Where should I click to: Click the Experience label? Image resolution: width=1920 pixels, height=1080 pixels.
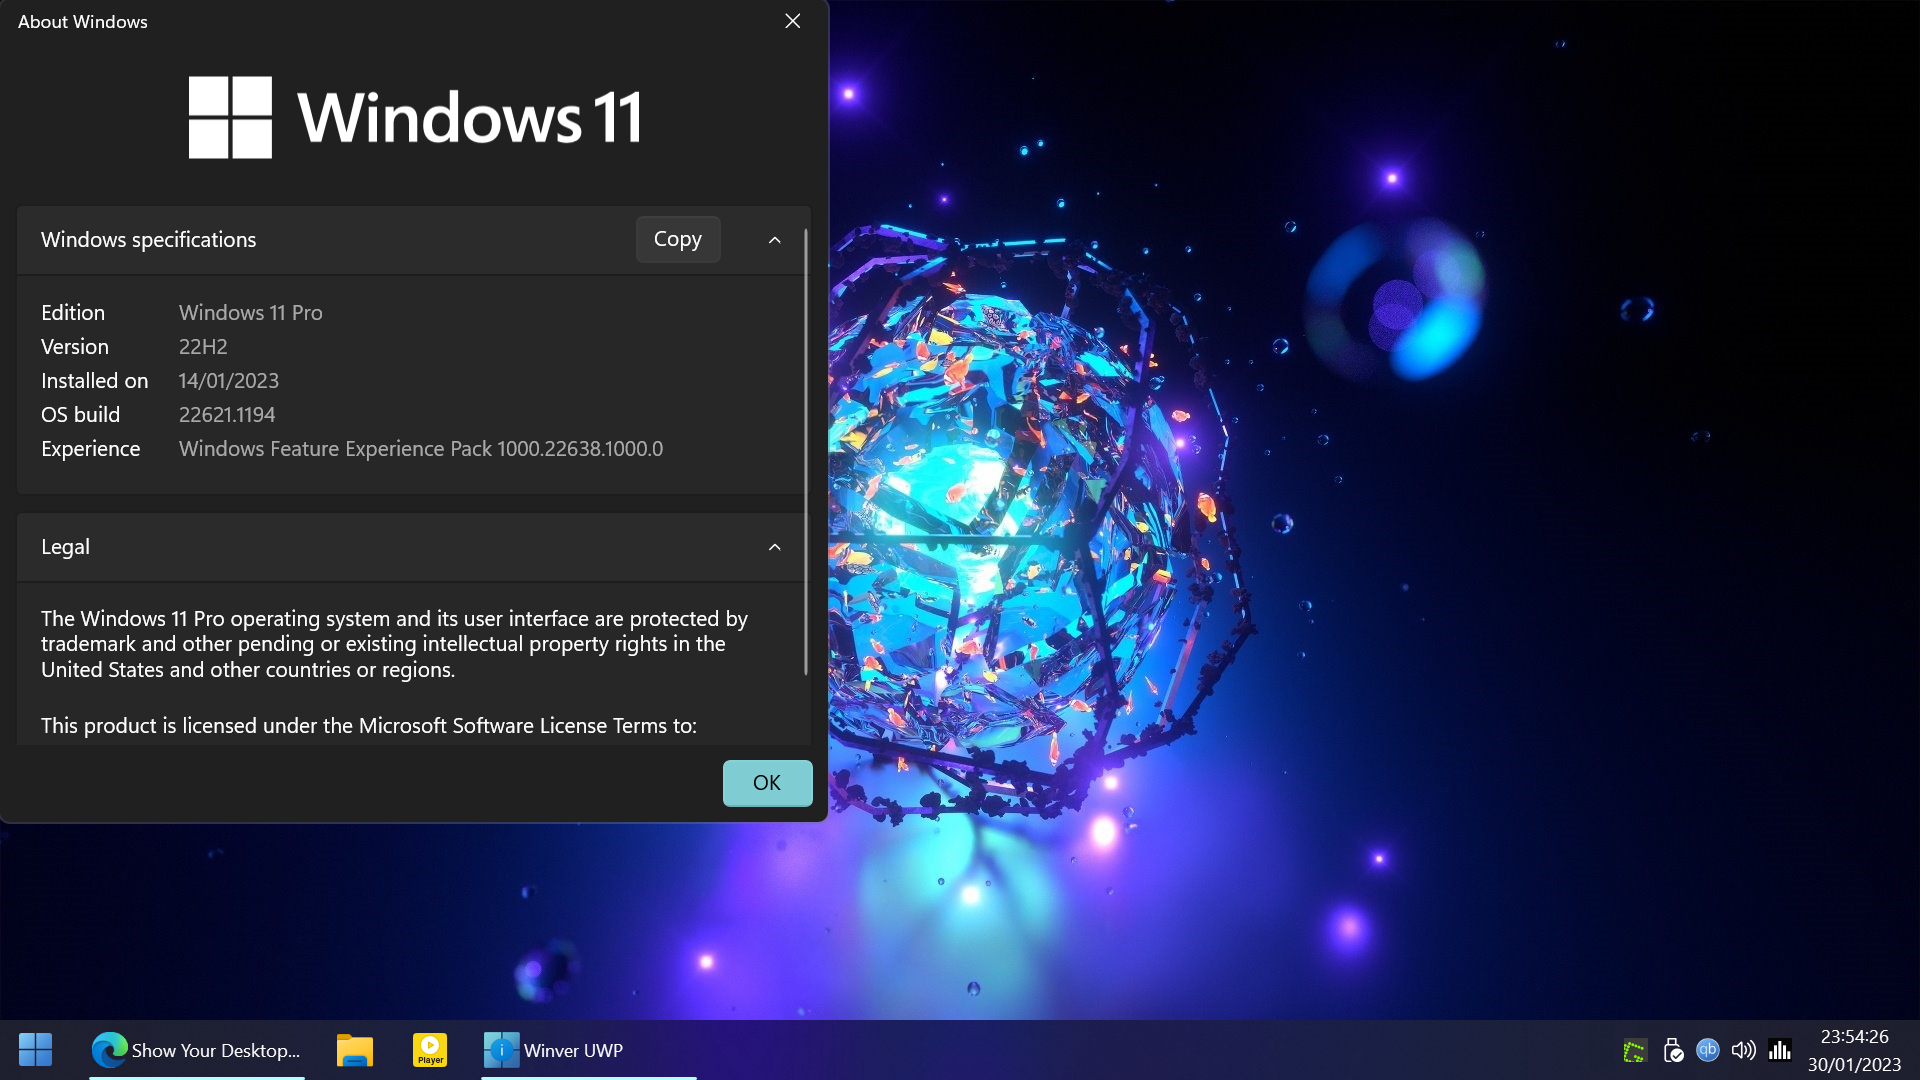[91, 448]
